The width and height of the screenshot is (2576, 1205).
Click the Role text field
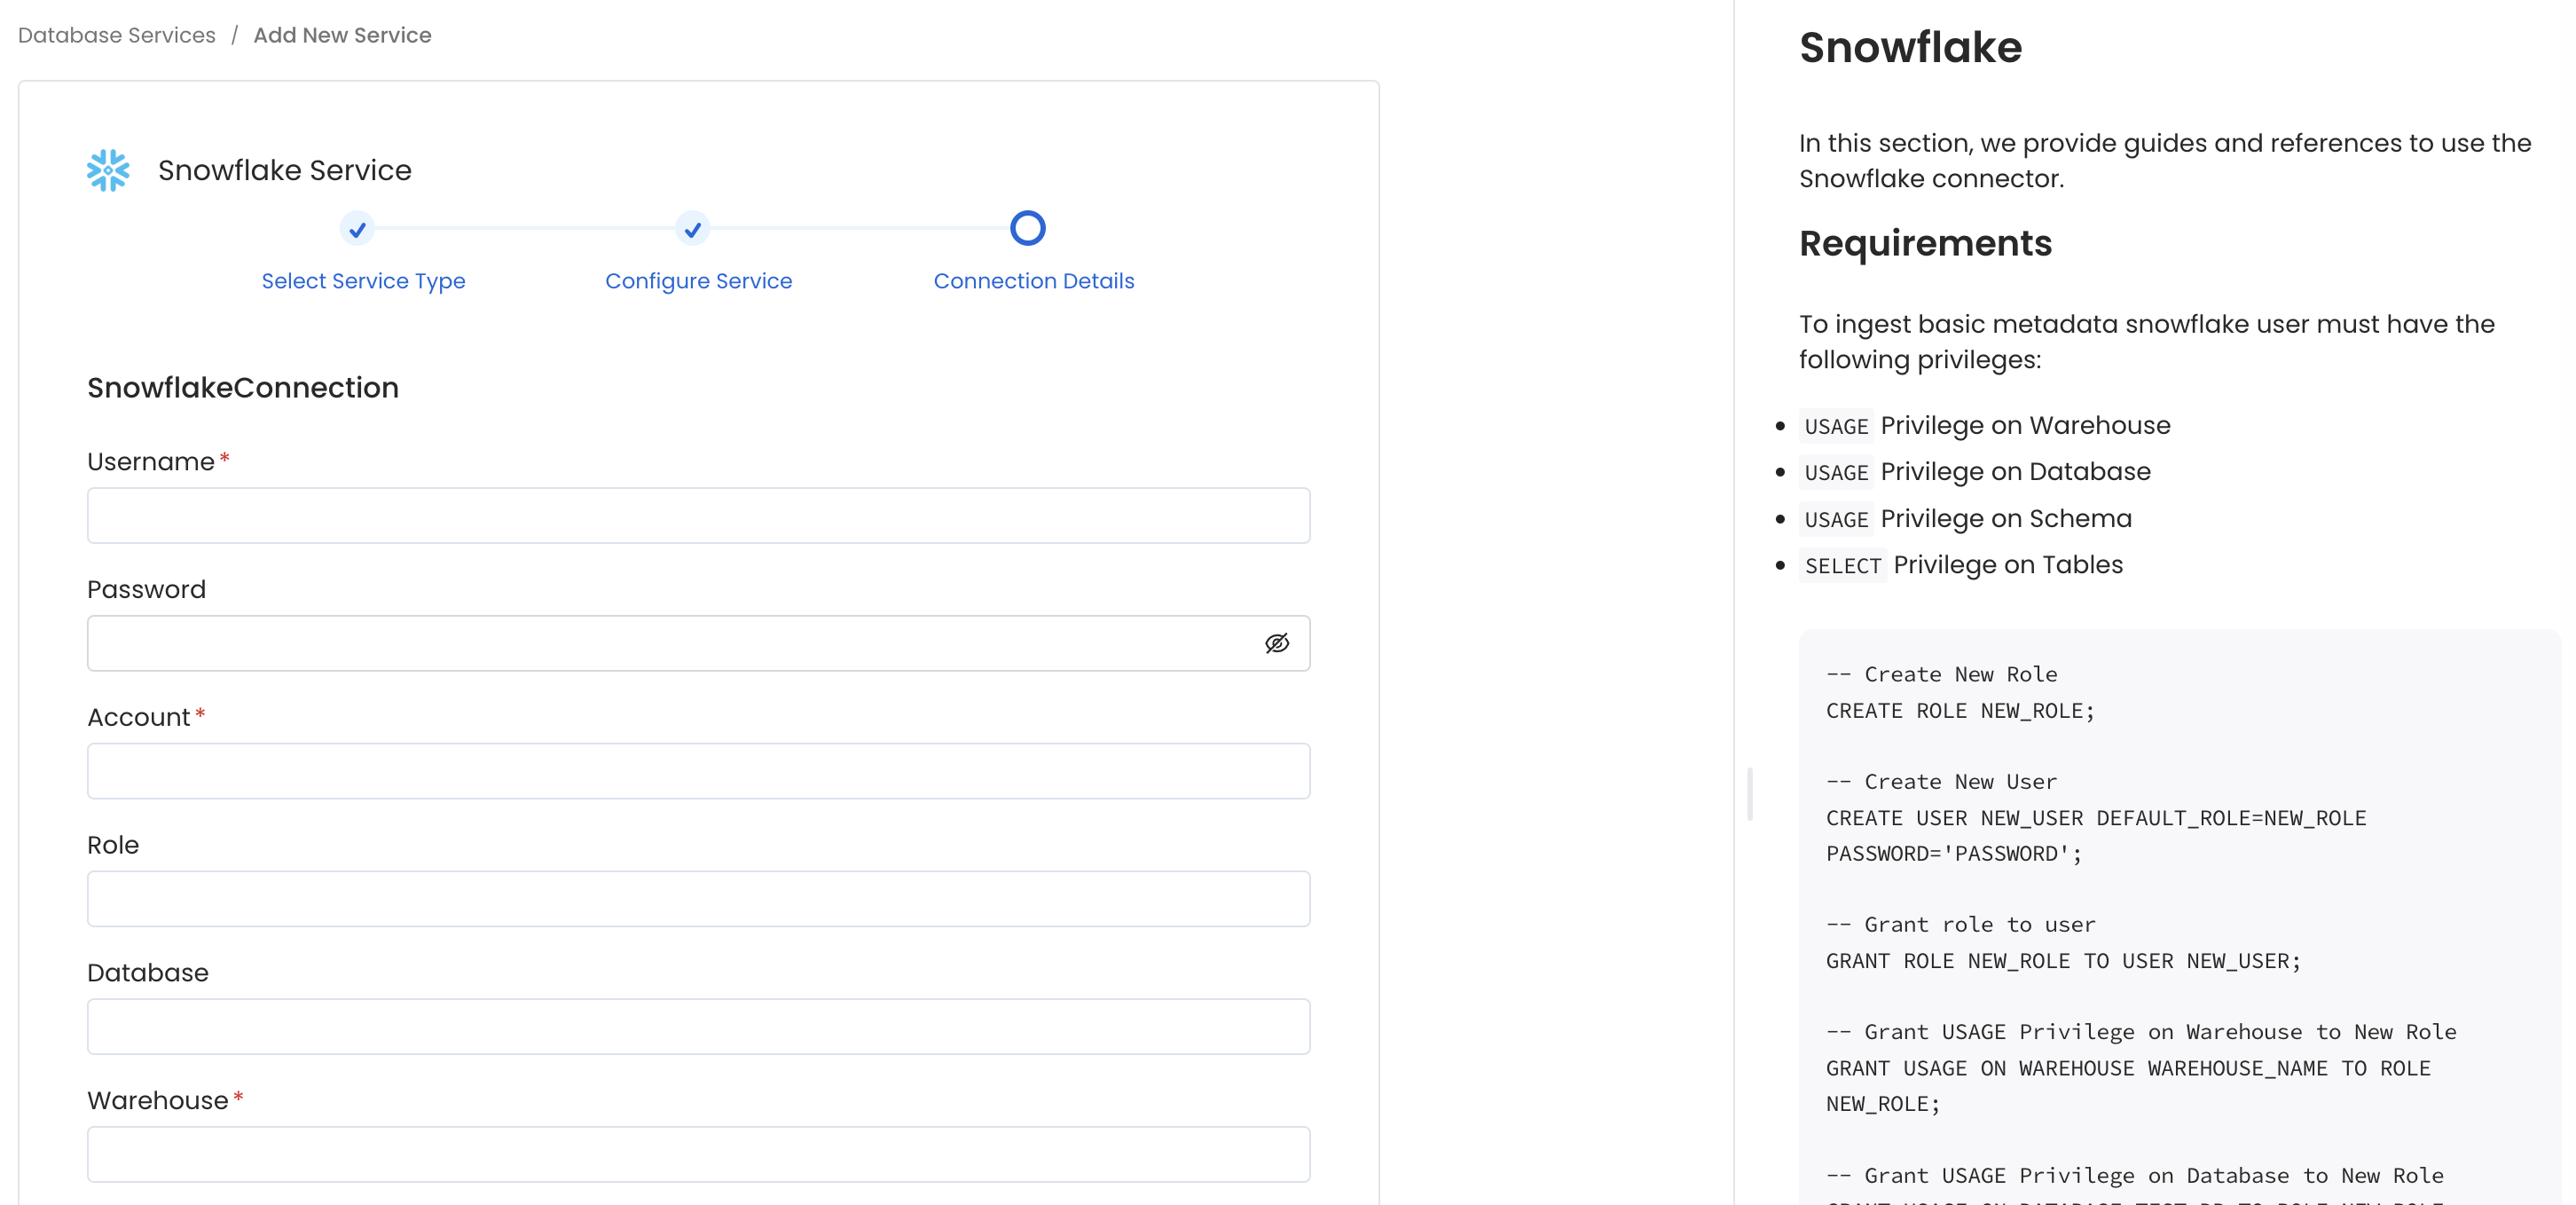pyautogui.click(x=698, y=899)
